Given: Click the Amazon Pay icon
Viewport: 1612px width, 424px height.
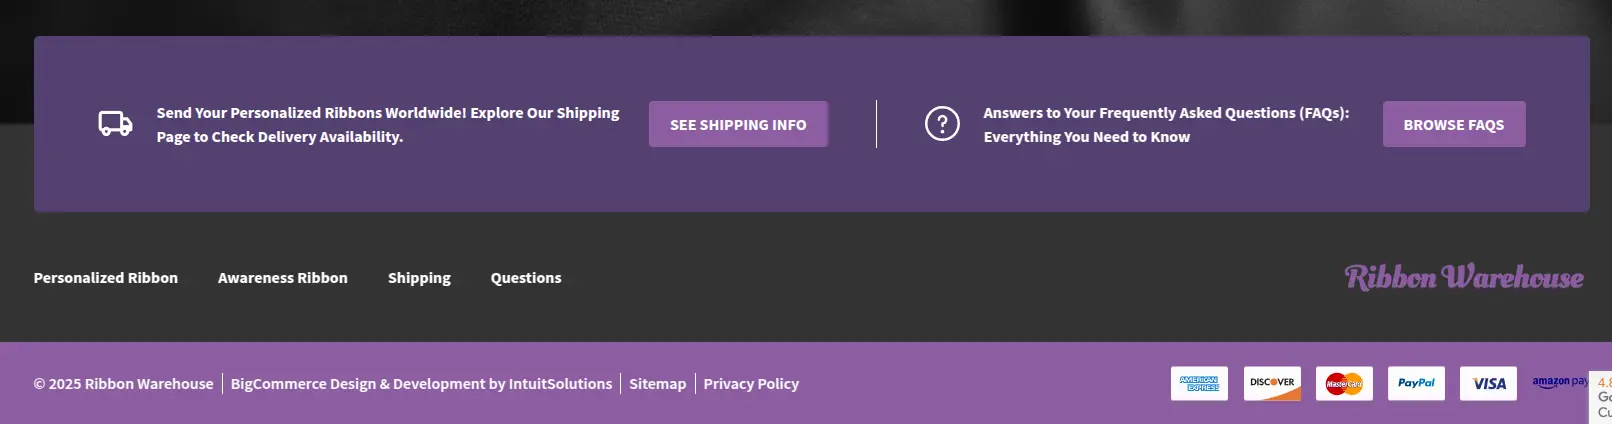Looking at the screenshot, I should click(1559, 382).
